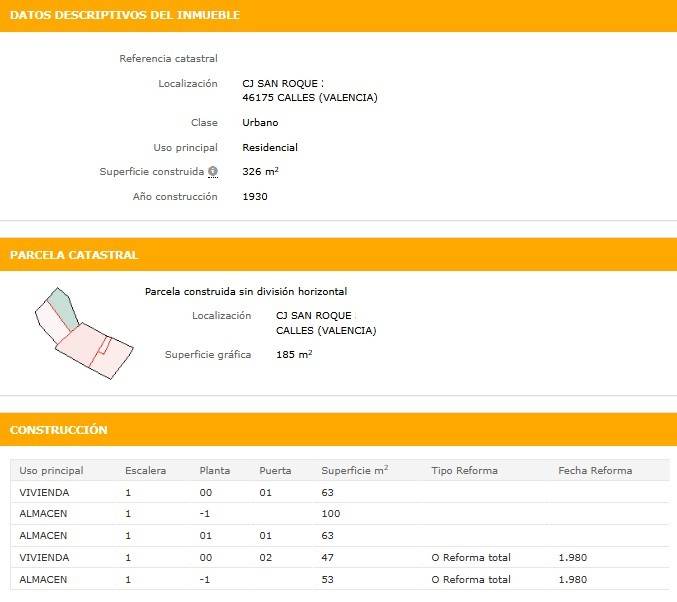Select VIVIENDA row with puerta 02
This screenshot has height=602, width=677.
pyautogui.click(x=340, y=558)
